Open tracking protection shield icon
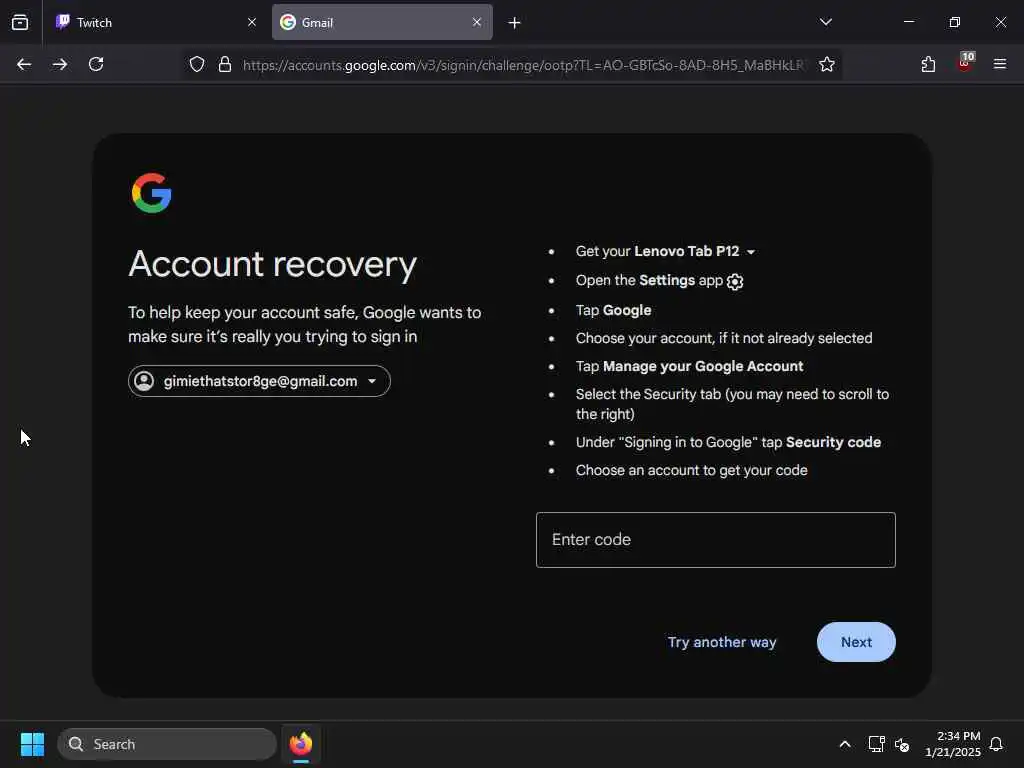 click(x=197, y=64)
